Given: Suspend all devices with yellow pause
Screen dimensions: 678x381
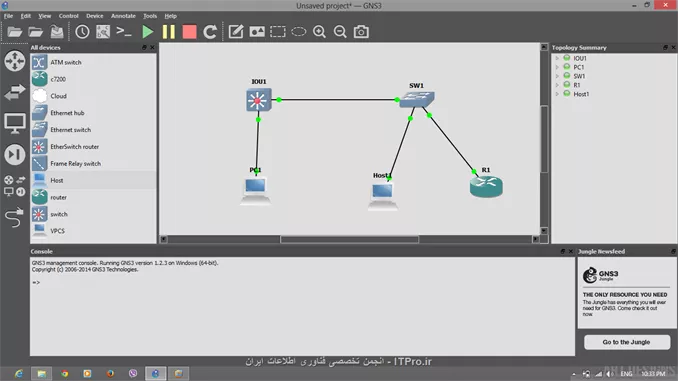Looking at the screenshot, I should pyautogui.click(x=169, y=32).
